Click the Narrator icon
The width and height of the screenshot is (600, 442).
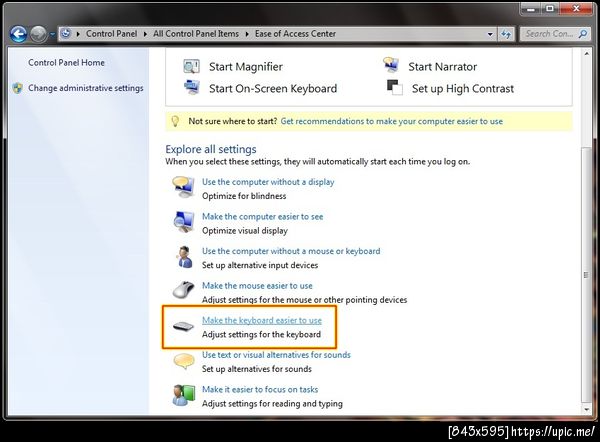pos(391,65)
